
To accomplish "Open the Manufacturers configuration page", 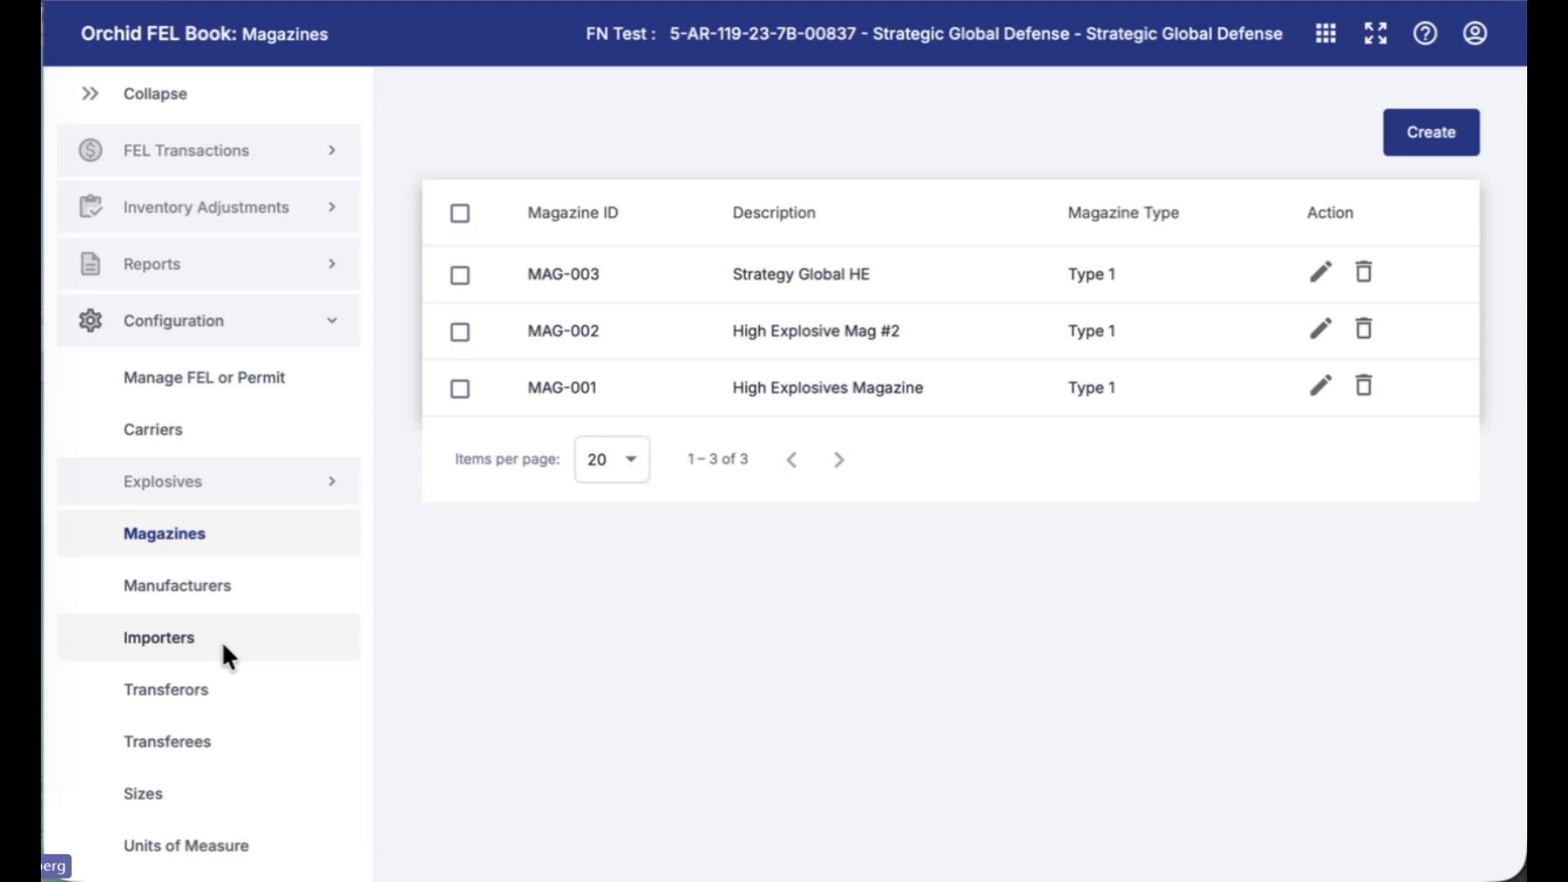I will tap(177, 585).
